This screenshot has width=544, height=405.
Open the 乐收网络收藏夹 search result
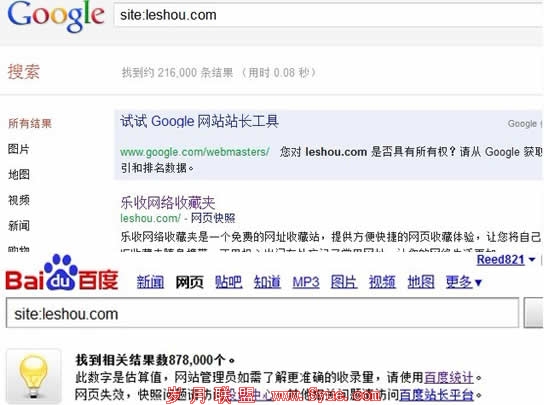click(168, 203)
